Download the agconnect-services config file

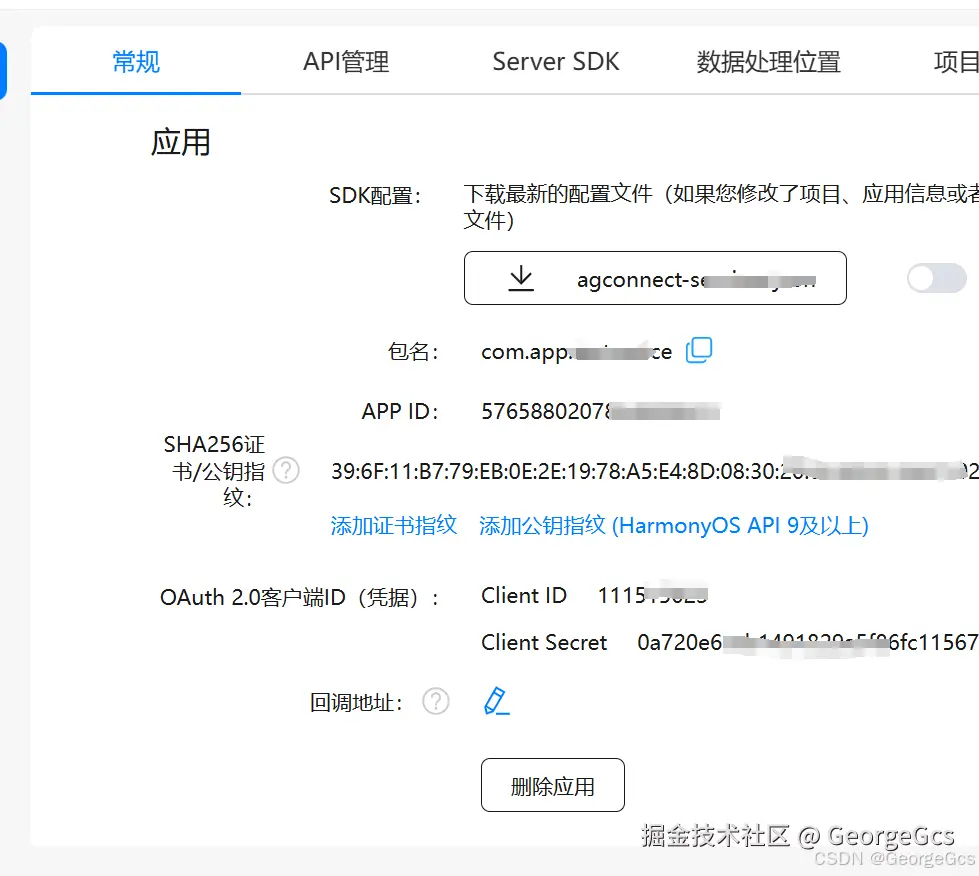click(655, 278)
